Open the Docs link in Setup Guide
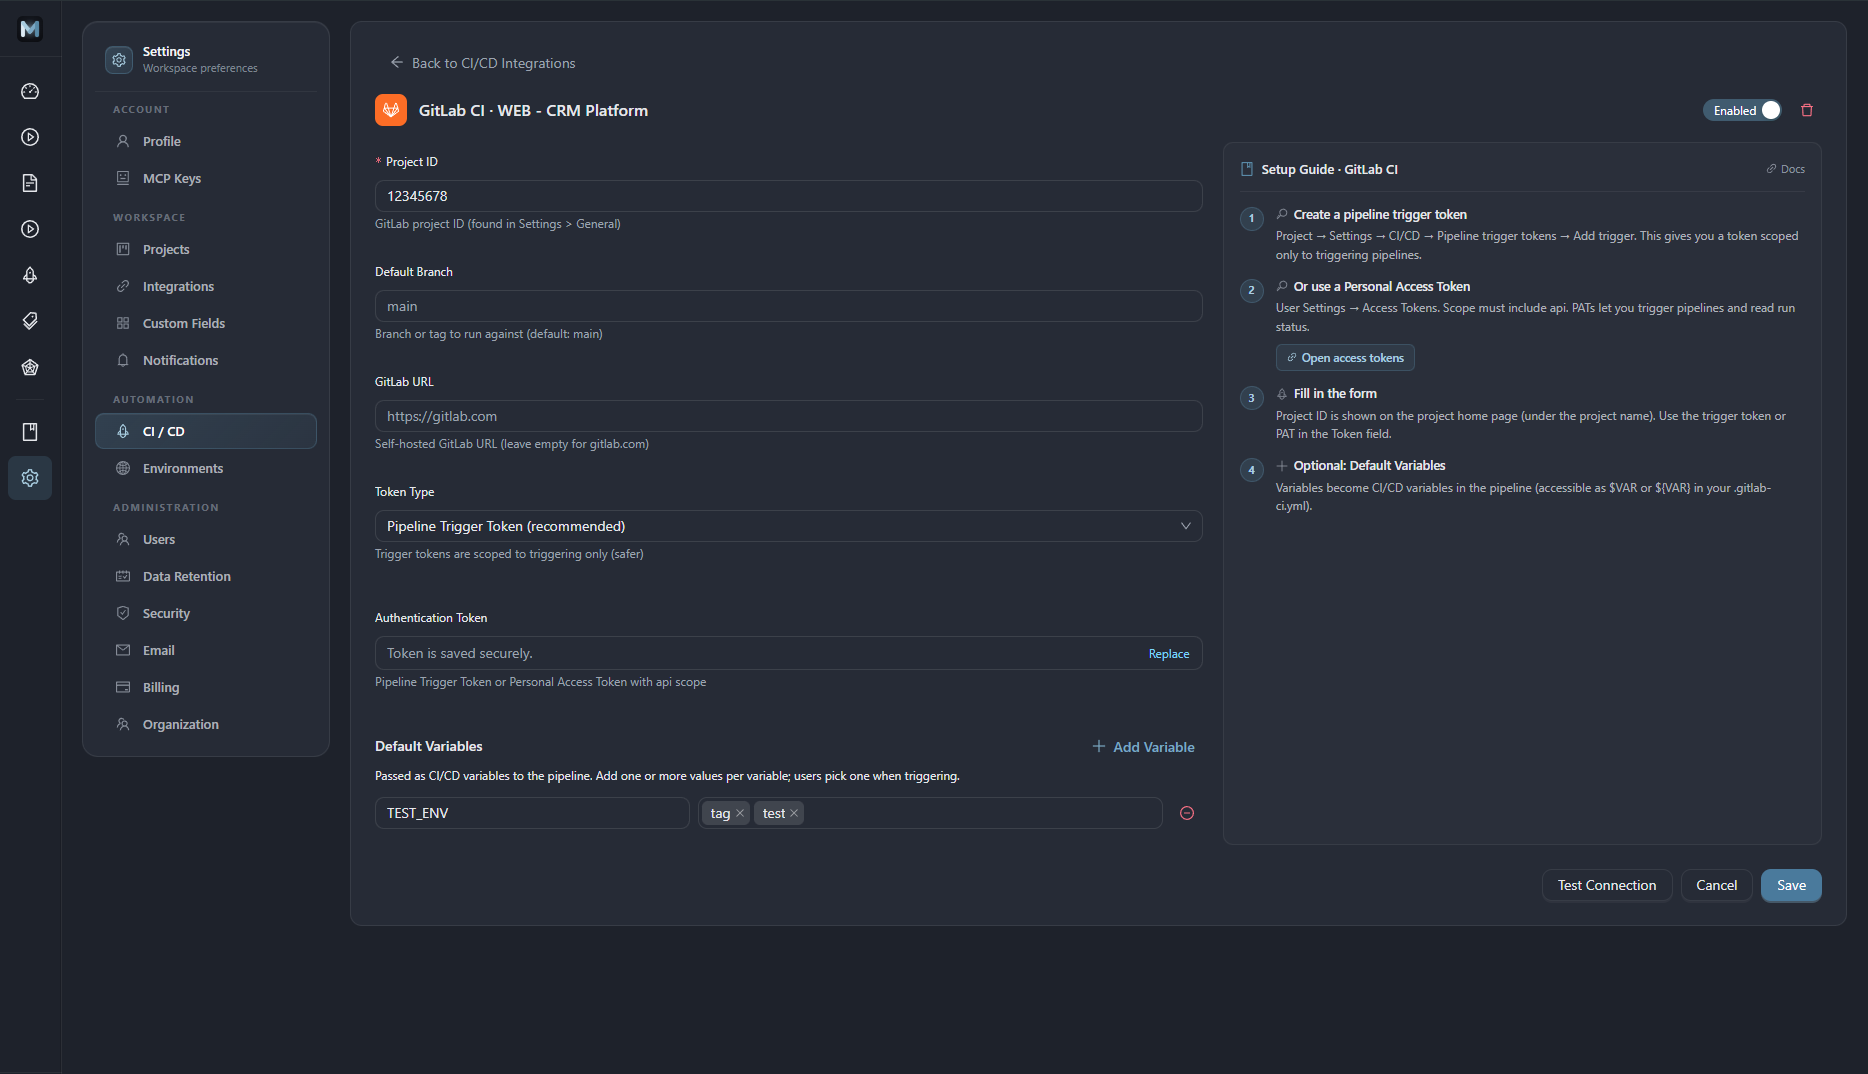The width and height of the screenshot is (1868, 1074). click(x=1785, y=169)
